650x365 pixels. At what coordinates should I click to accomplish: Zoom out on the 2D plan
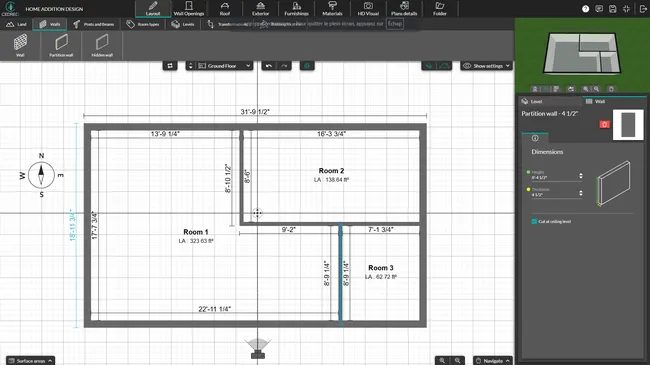457,360
